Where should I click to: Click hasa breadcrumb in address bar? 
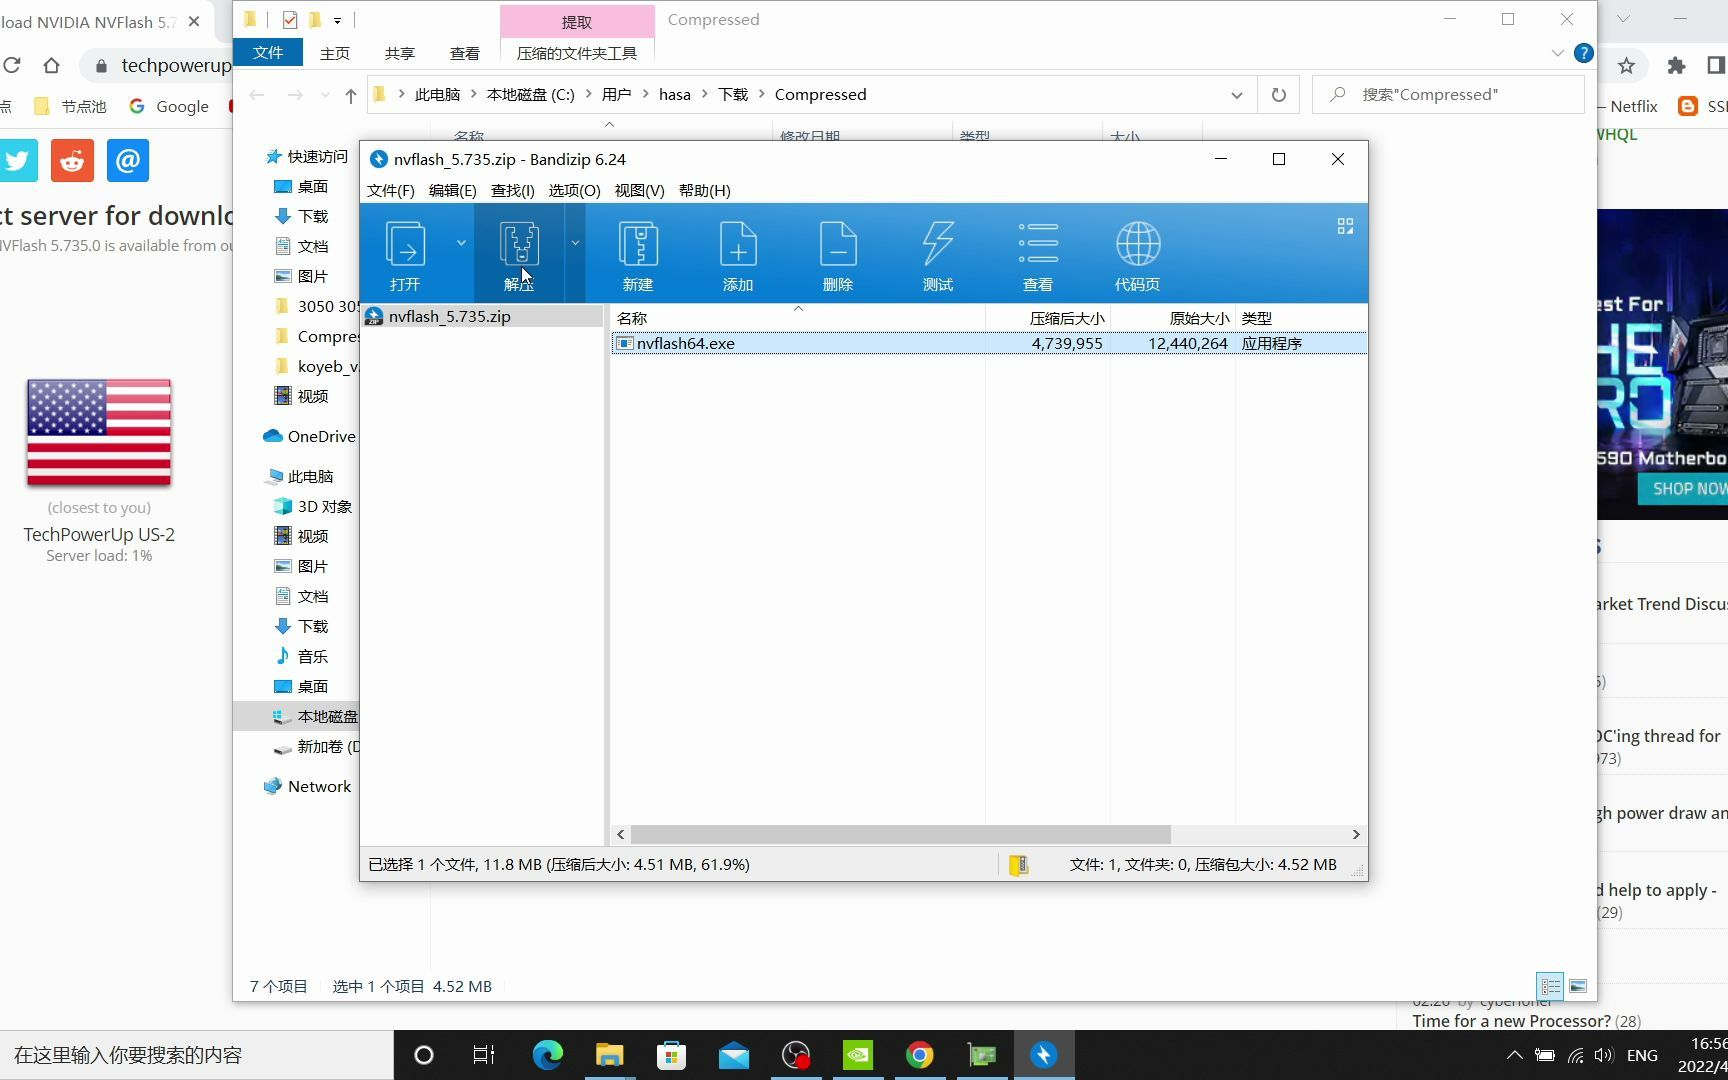(675, 95)
